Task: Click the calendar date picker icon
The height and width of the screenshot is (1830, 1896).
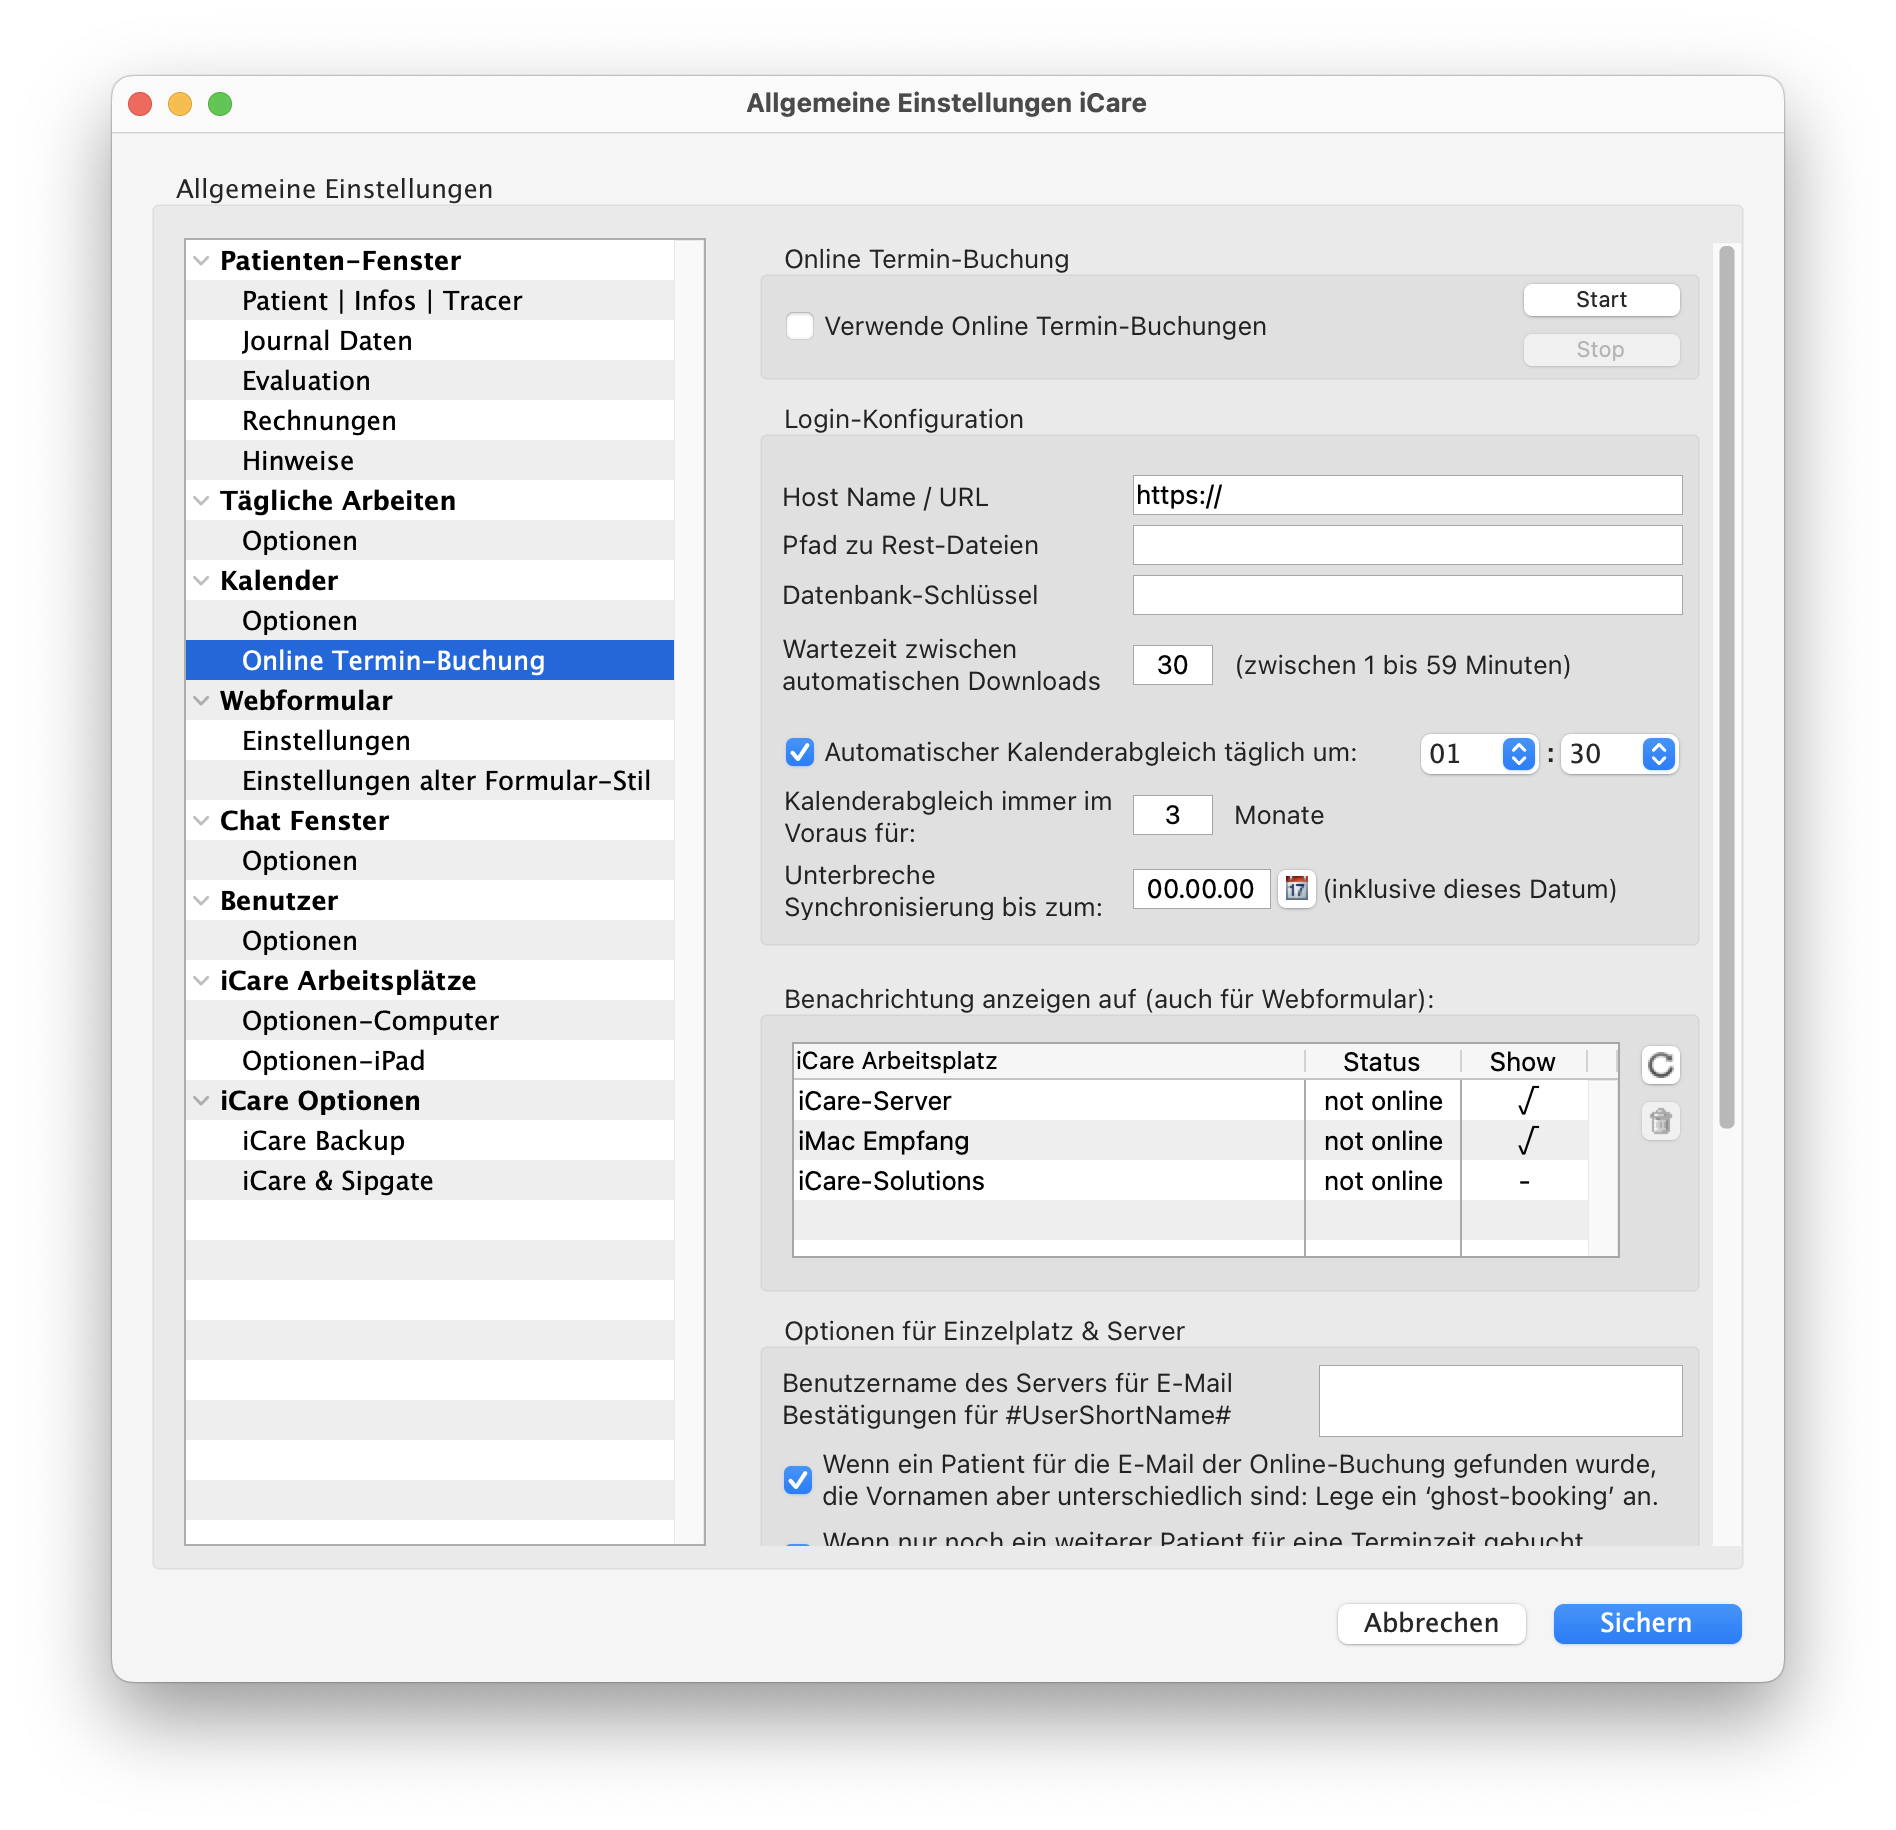Action: pyautogui.click(x=1296, y=888)
